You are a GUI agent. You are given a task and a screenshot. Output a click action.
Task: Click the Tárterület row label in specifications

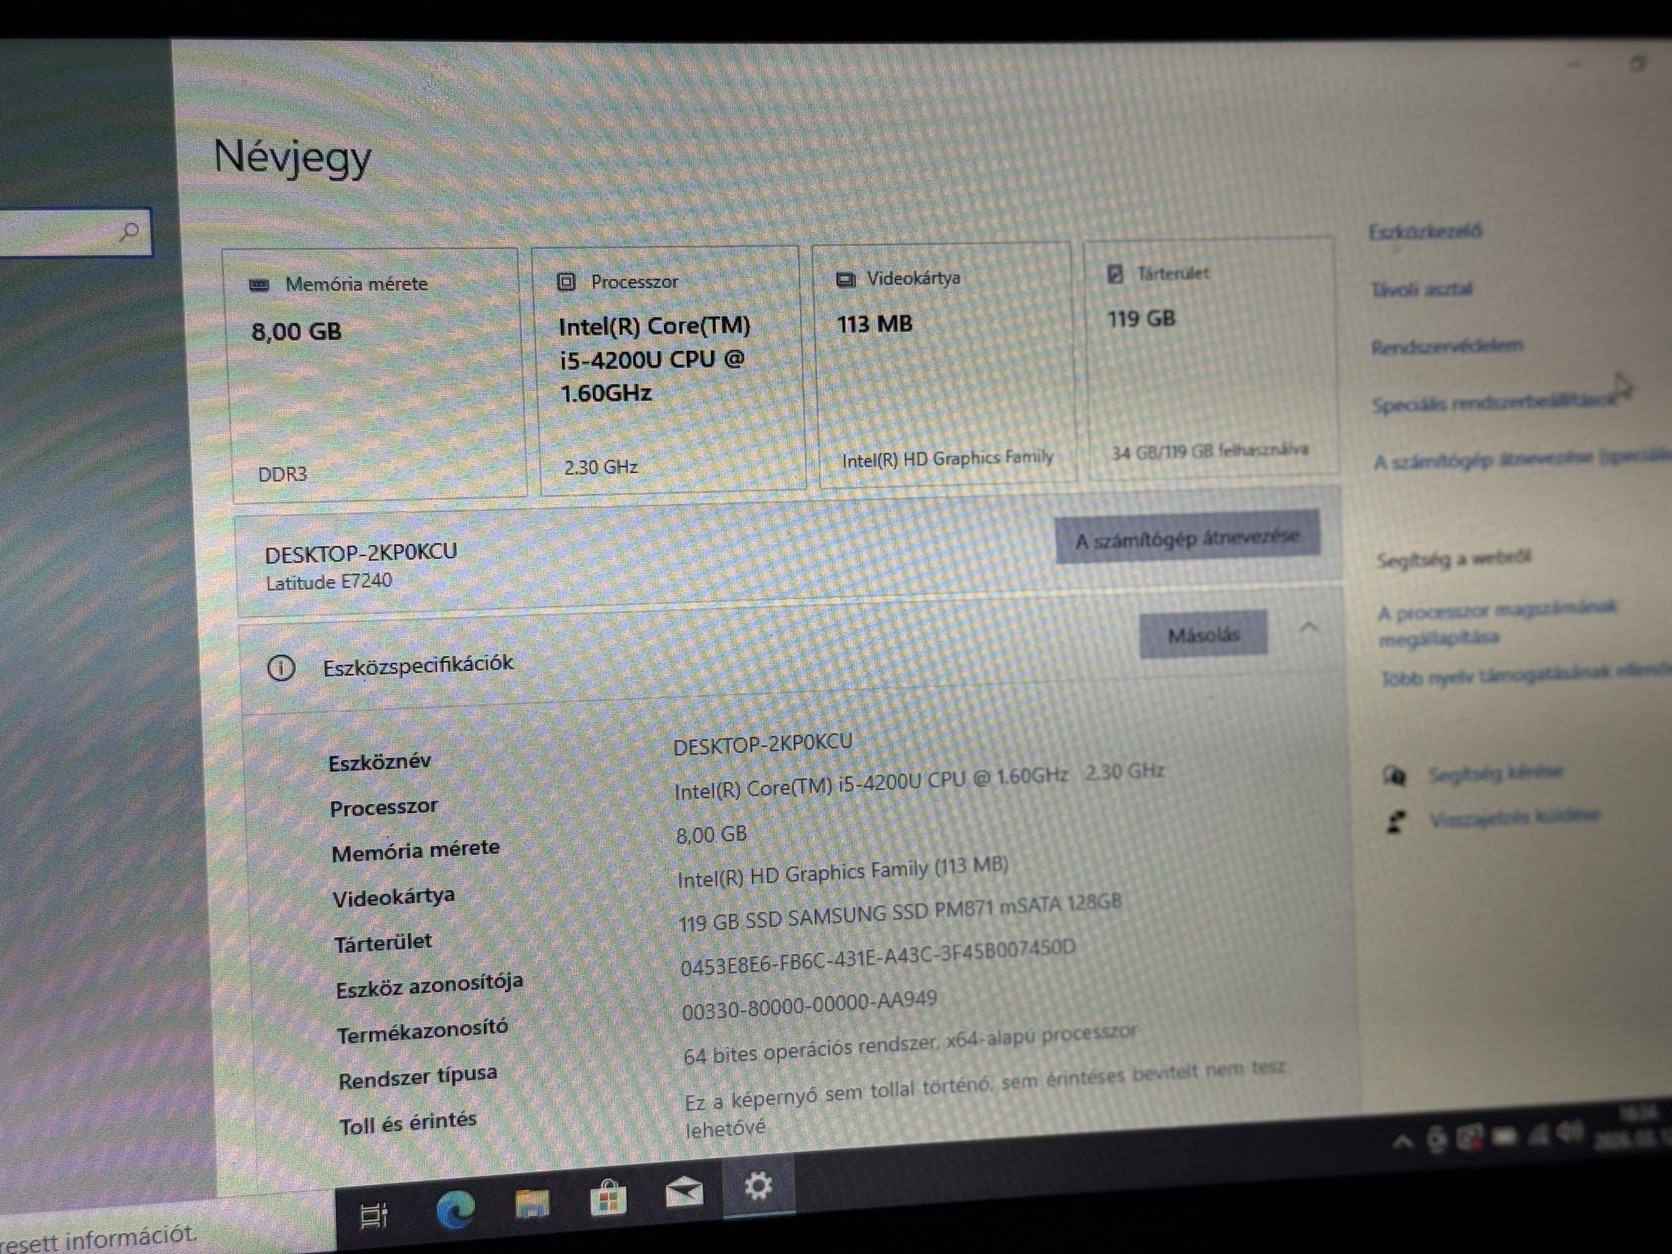pyautogui.click(x=383, y=943)
